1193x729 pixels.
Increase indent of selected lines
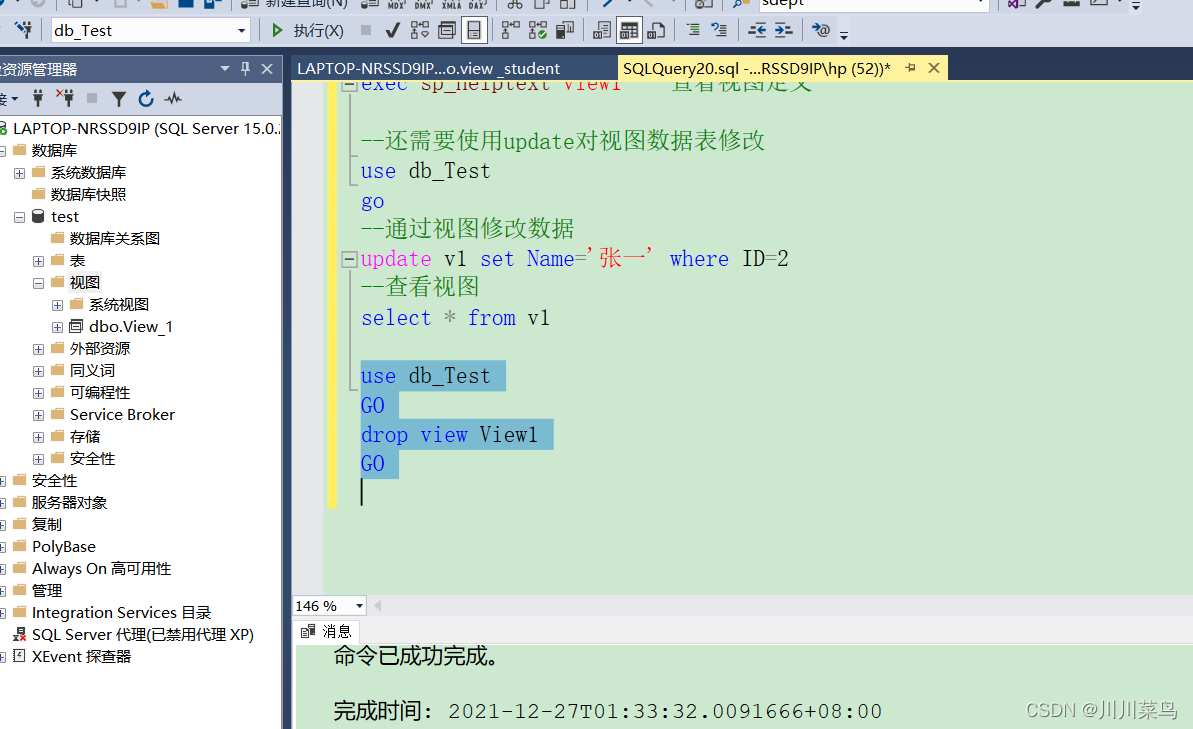(x=784, y=30)
